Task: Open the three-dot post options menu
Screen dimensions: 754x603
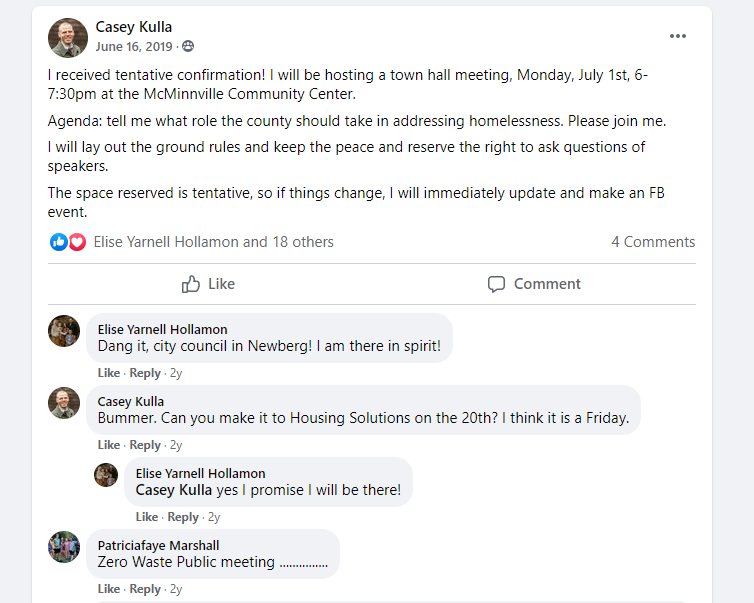Action: click(x=678, y=36)
